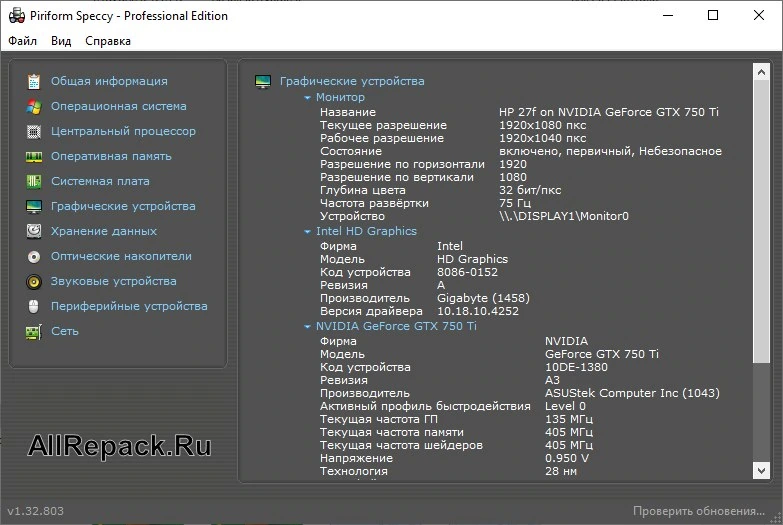
Task: Select the Intel HD Graphics node label
Action: coord(366,231)
